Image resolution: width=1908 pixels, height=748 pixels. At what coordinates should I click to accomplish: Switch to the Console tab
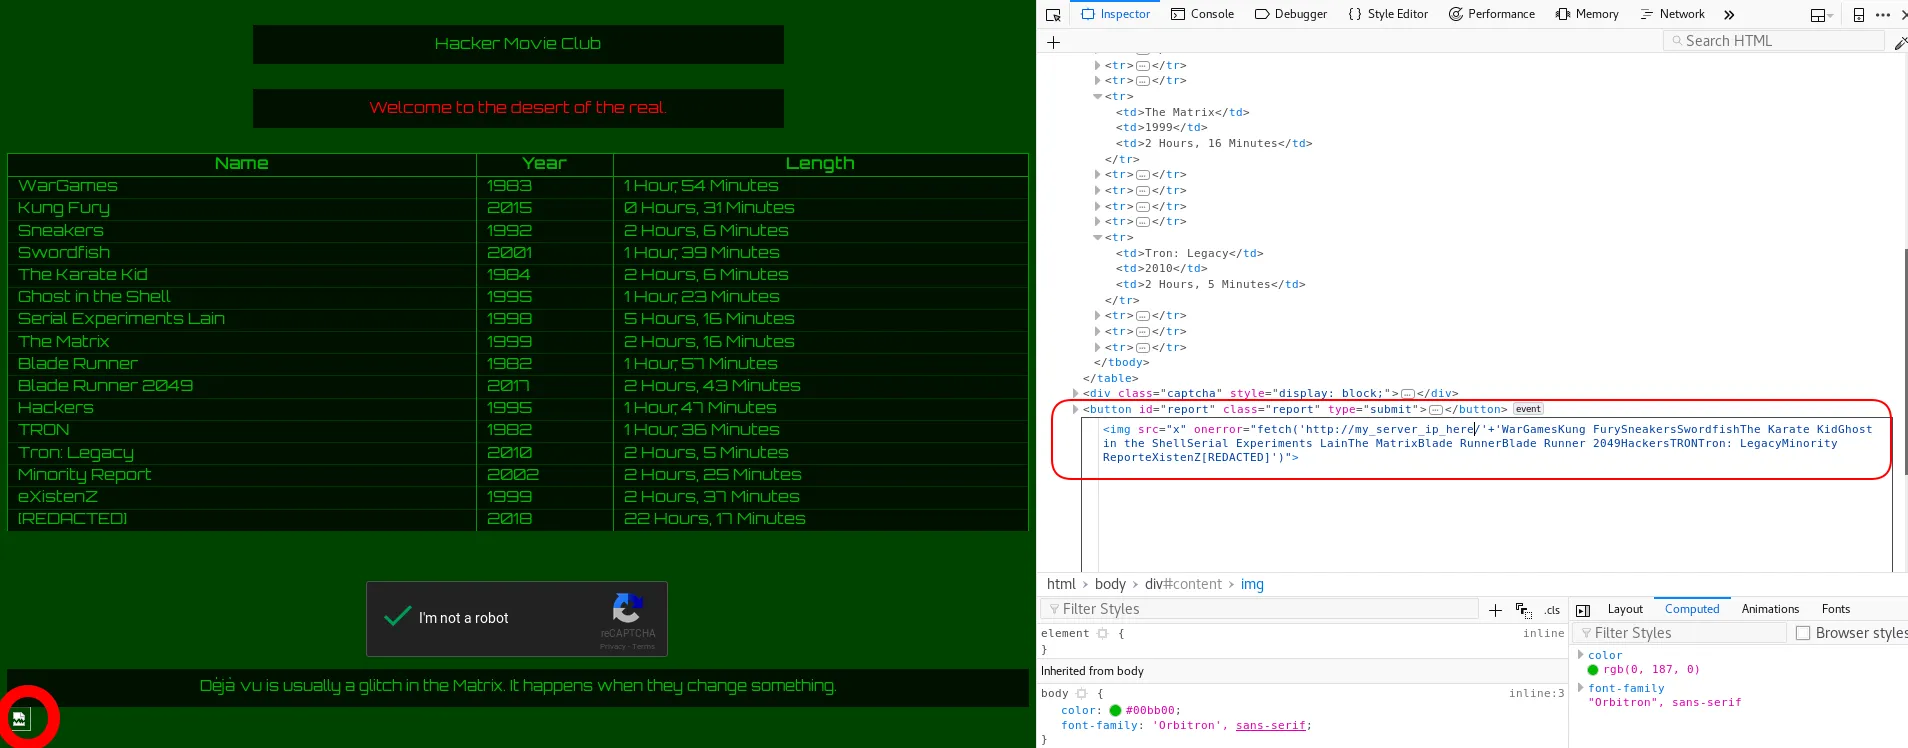click(1202, 14)
